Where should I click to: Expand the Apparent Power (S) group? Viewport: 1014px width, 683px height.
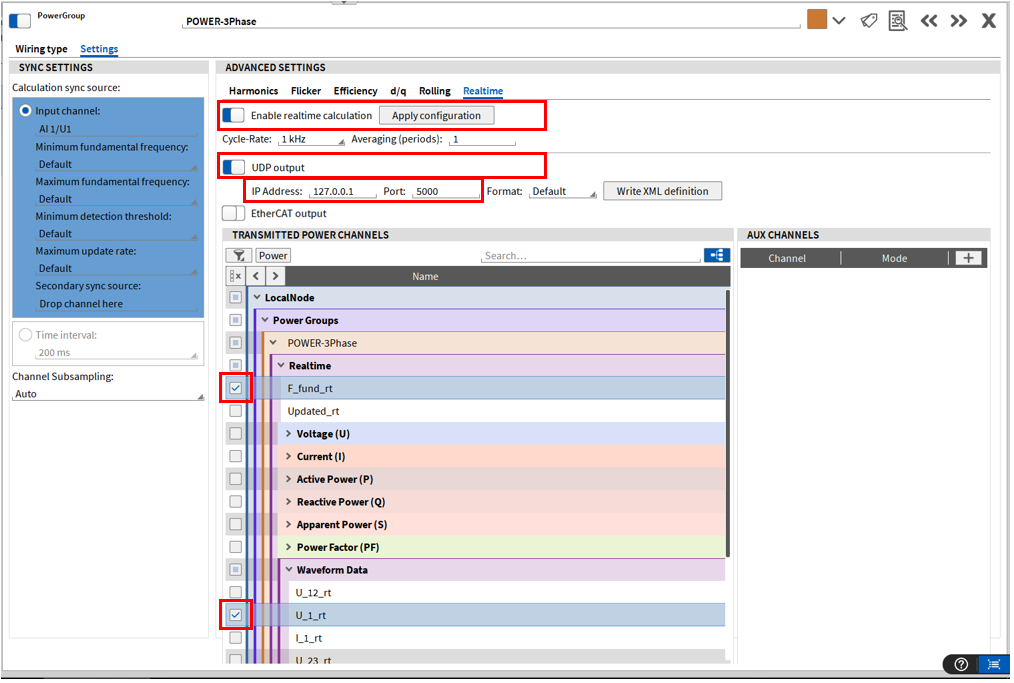coord(289,525)
